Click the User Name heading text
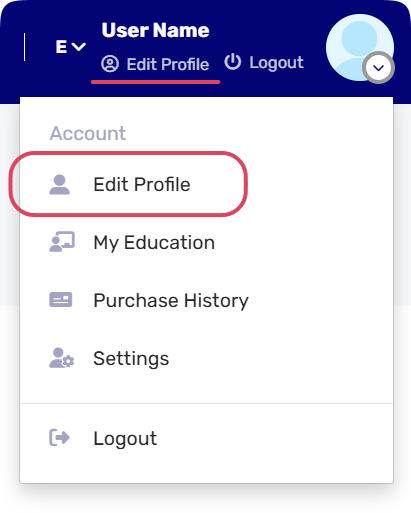The height and width of the screenshot is (513, 411). pos(155,30)
